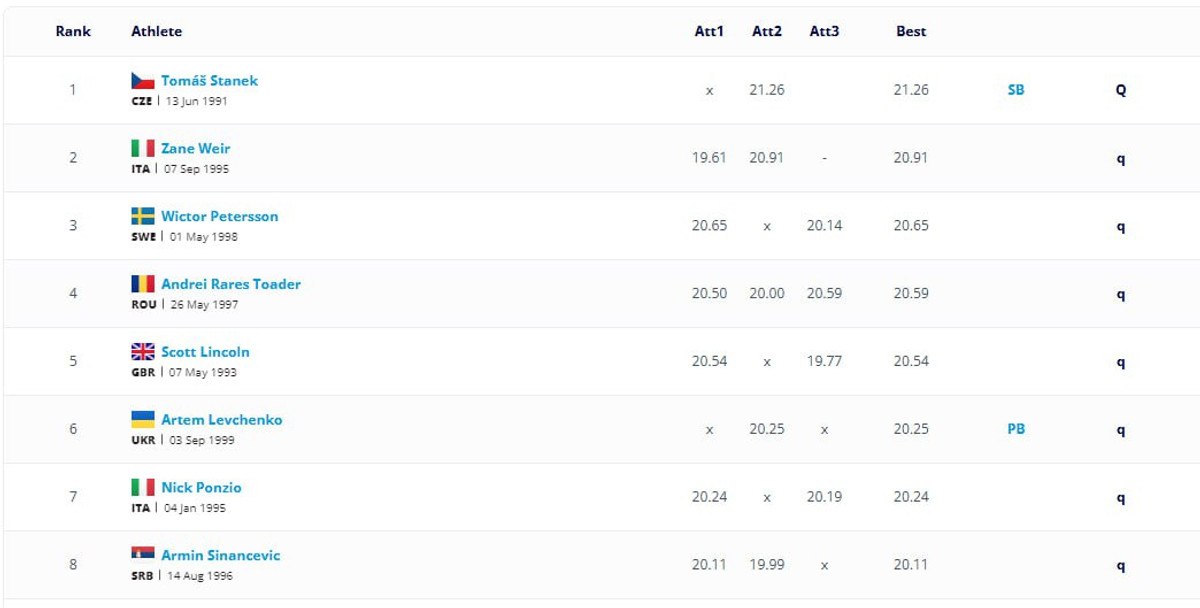Viewport: 1200px width, 608px height.
Task: Go to Wictor Petersson's profile
Action: (219, 216)
